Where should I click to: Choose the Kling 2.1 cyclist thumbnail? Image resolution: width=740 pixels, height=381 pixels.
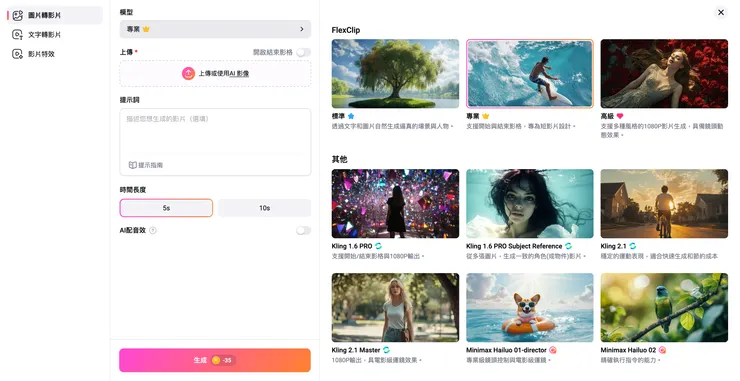664,203
